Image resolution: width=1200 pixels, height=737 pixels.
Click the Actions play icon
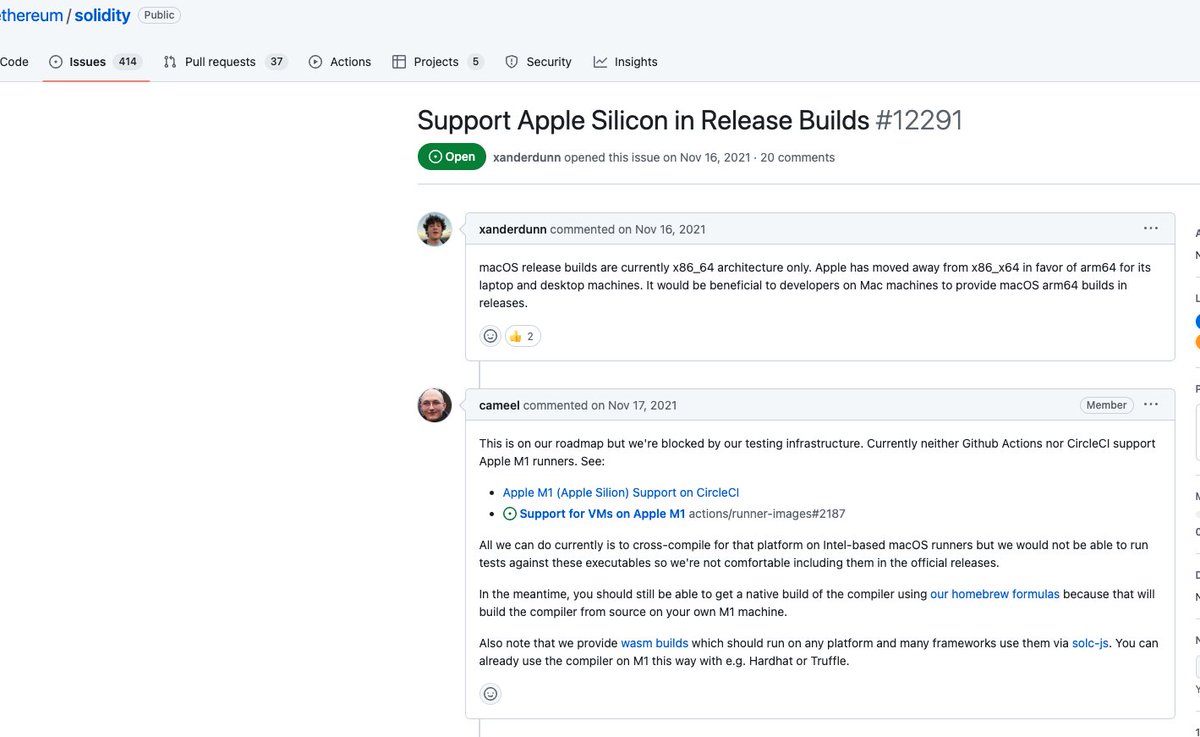(313, 61)
